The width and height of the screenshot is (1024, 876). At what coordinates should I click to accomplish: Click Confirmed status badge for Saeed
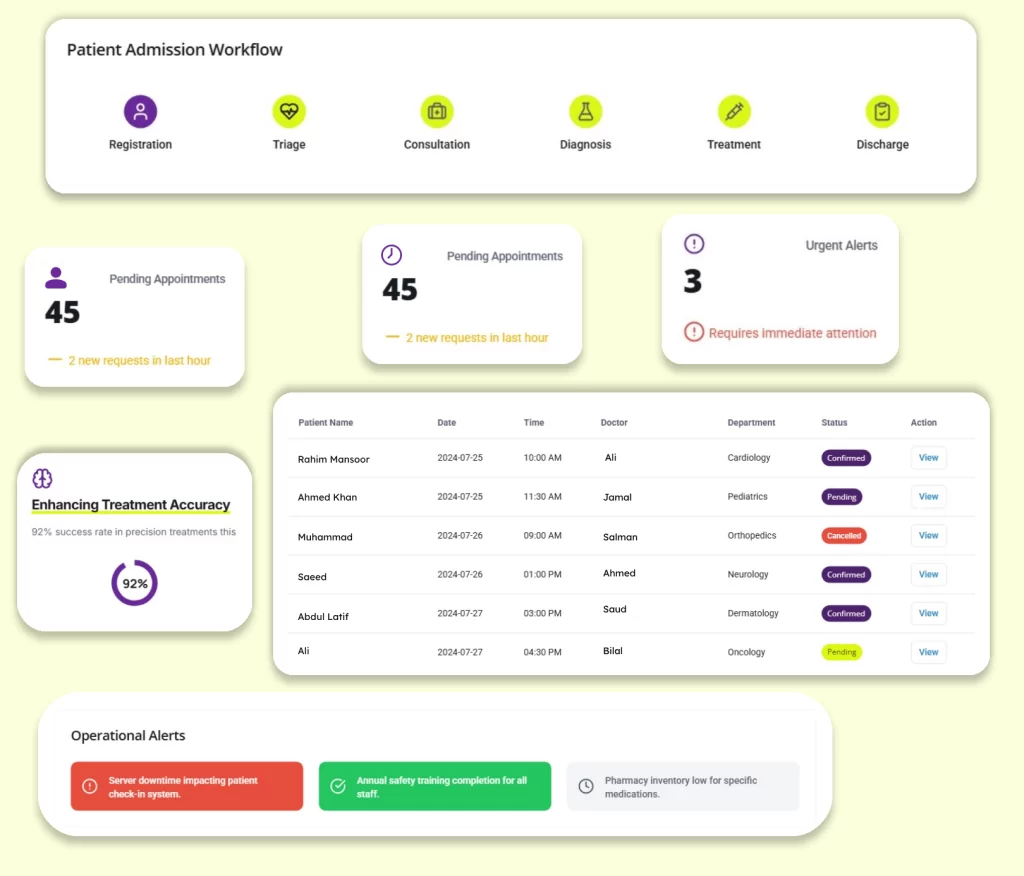click(x=846, y=575)
